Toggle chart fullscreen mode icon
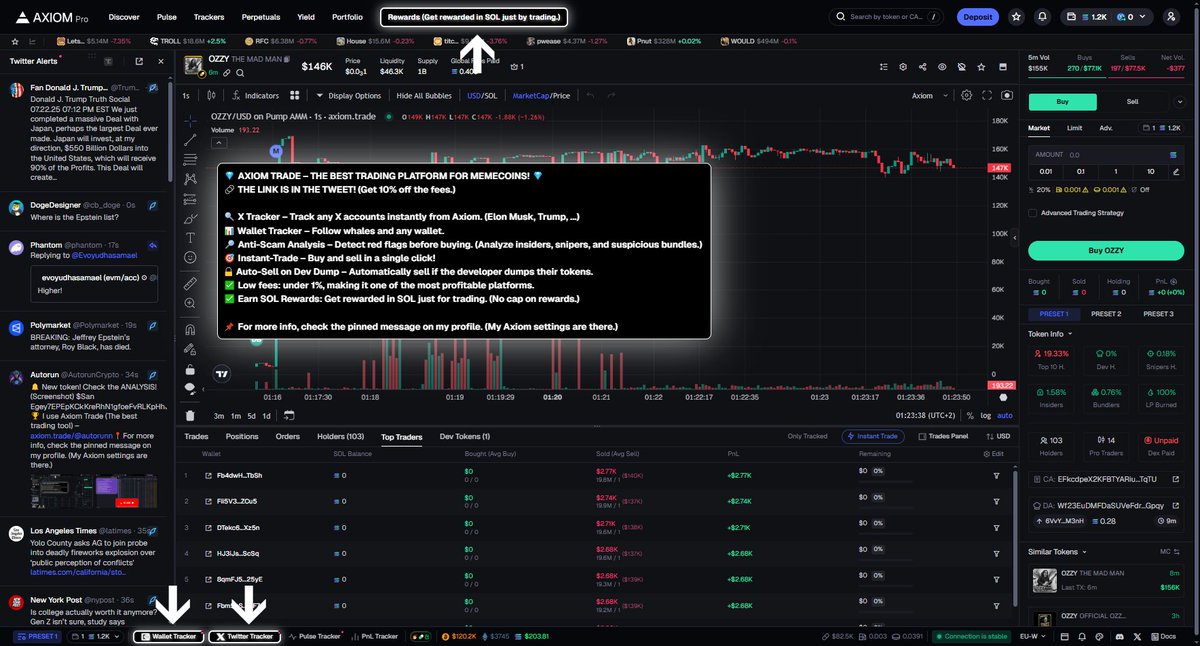 986,96
